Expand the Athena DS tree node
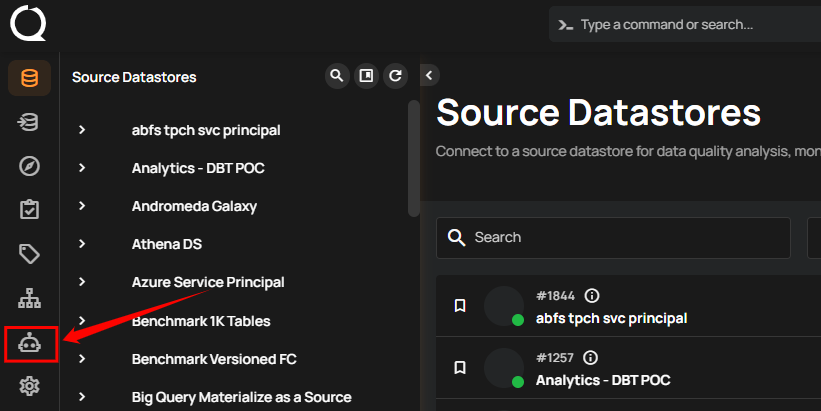 (82, 244)
